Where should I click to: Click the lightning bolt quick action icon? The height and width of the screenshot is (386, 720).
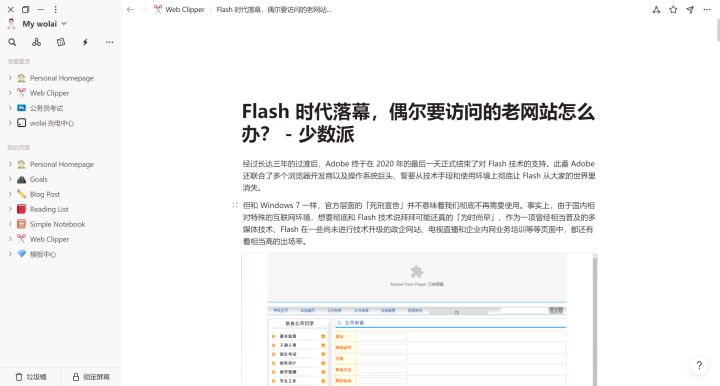click(x=85, y=42)
